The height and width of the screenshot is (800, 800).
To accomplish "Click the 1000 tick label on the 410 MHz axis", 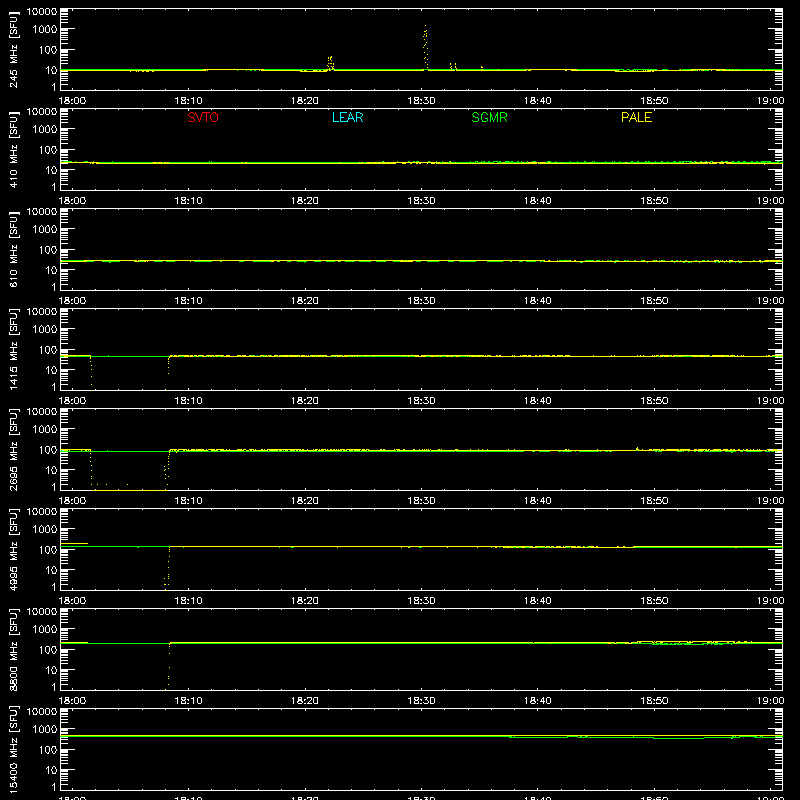I will coord(44,130).
